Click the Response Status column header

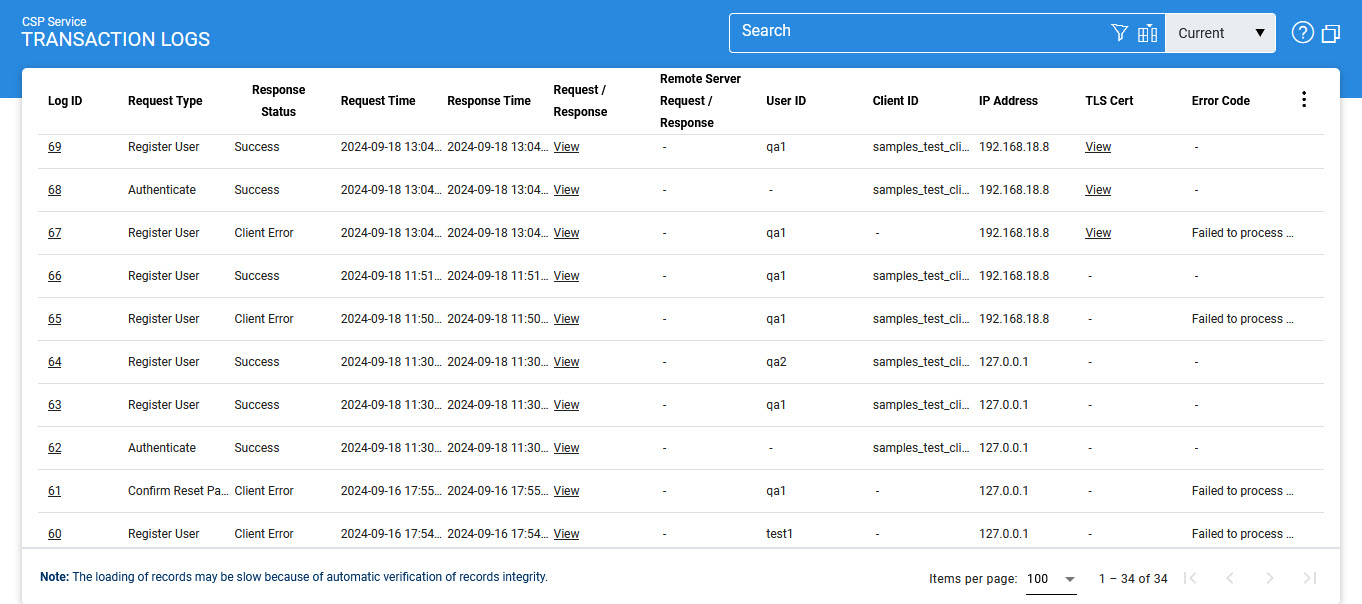[278, 101]
